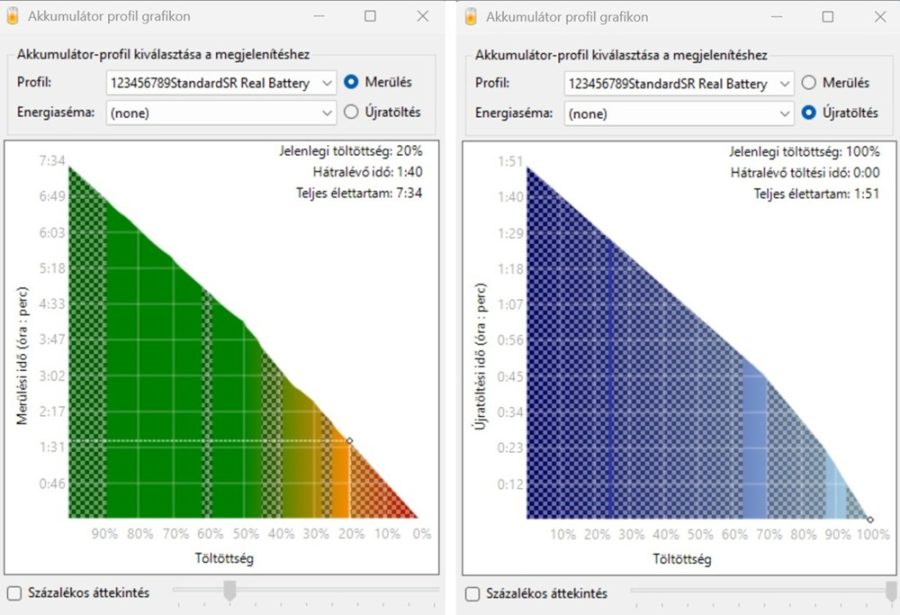Enable Százalékos áttekintés checkbox under the green chart
This screenshot has height=615, width=900.
(13, 593)
